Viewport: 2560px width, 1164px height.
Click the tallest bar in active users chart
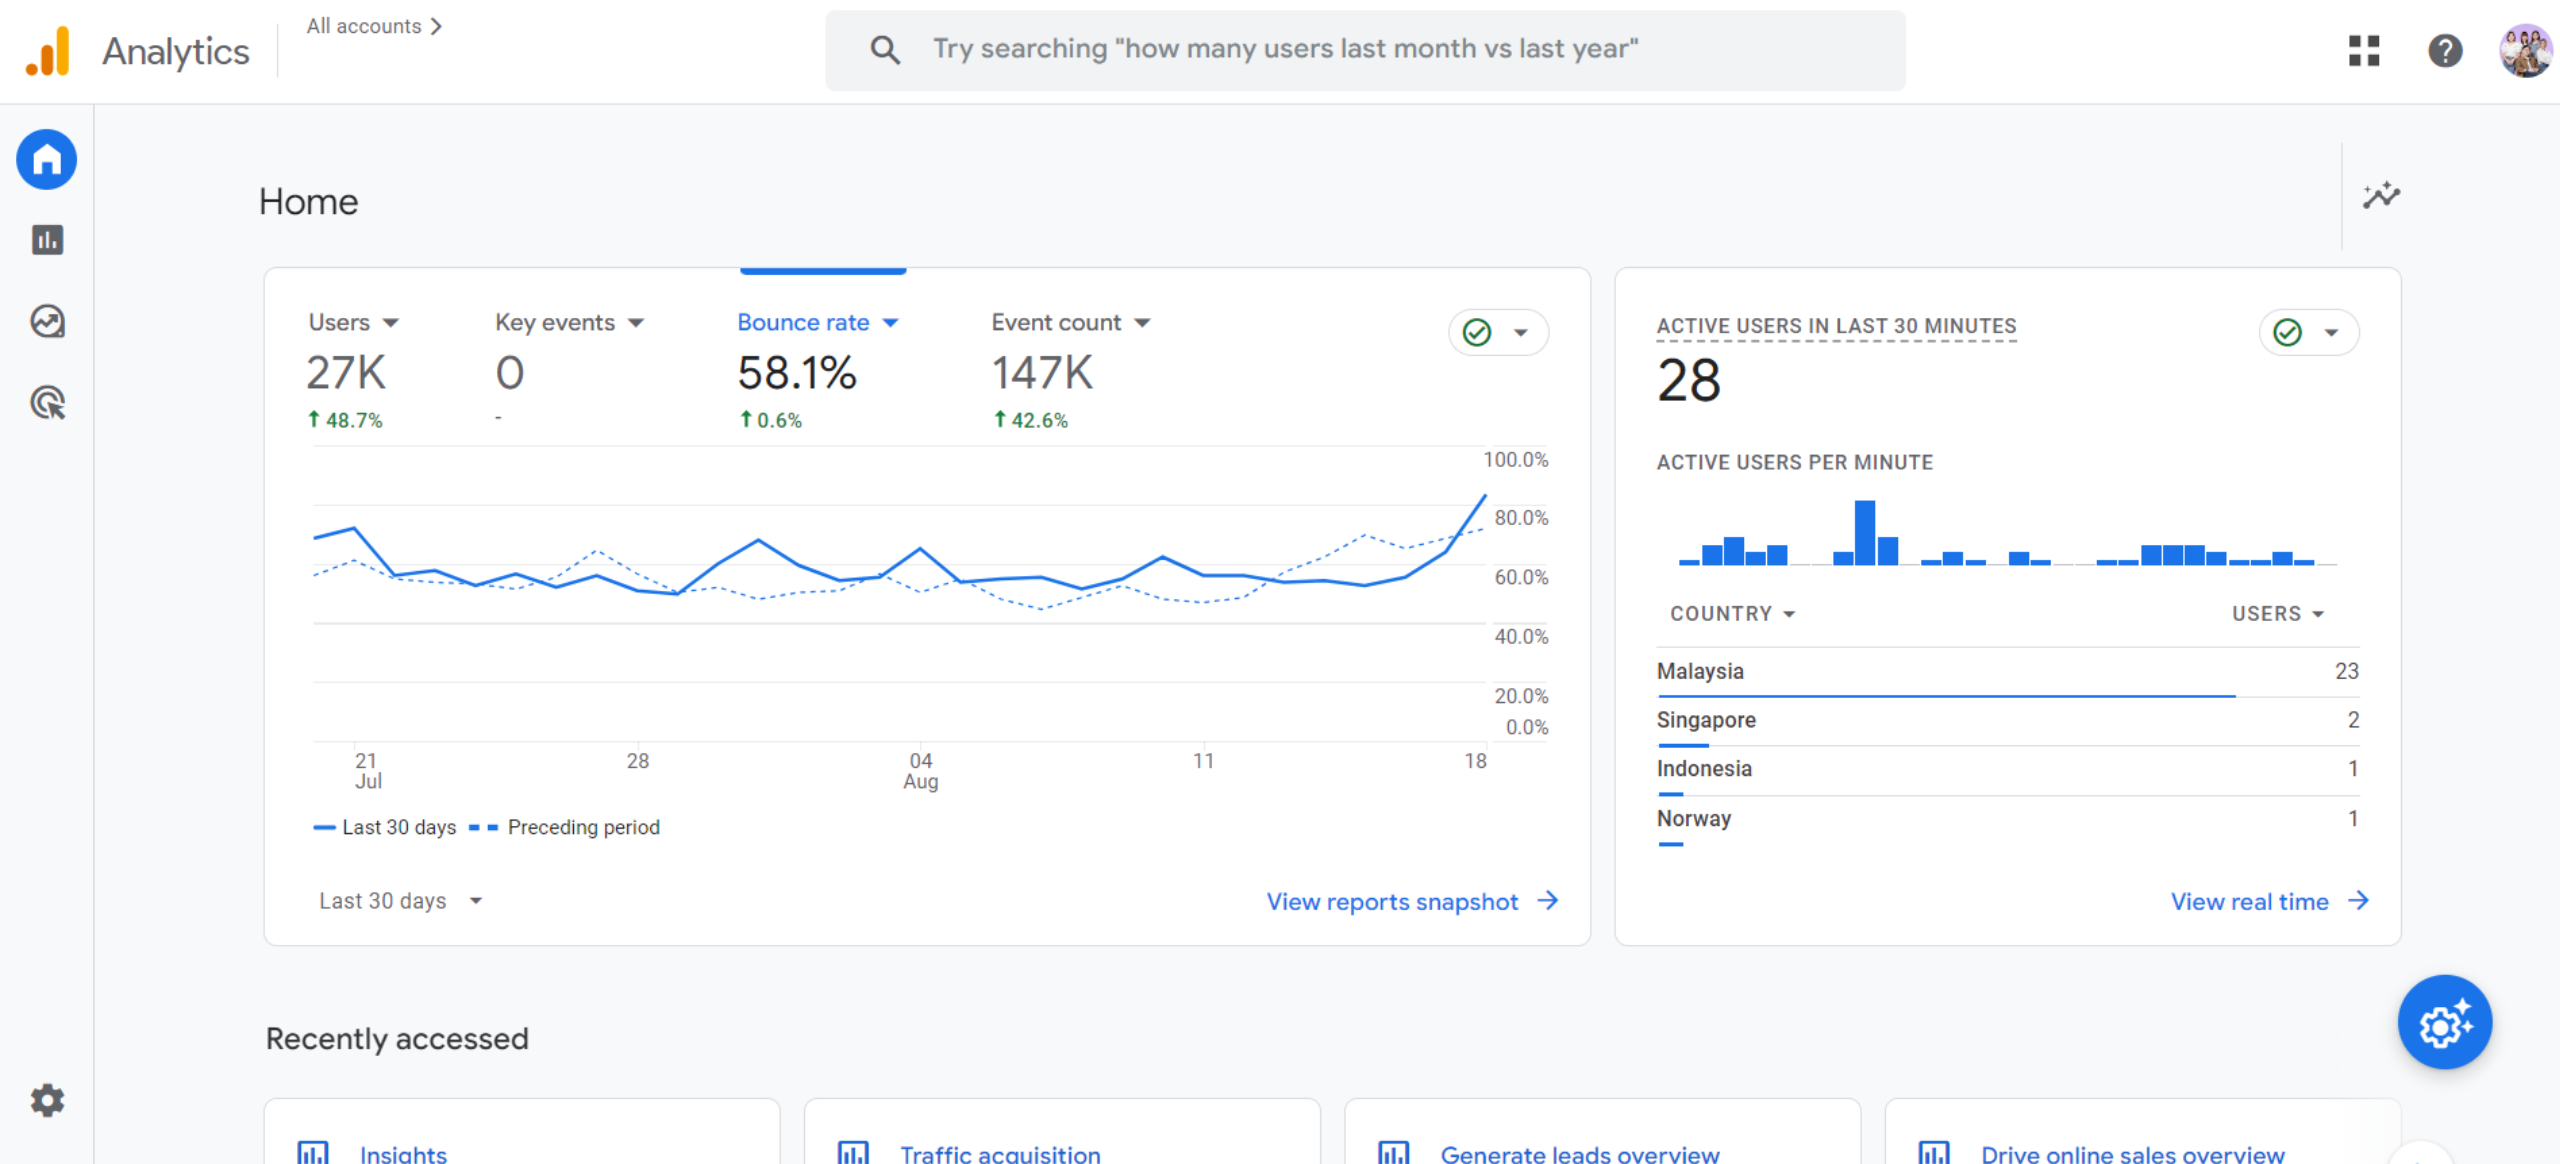1864,533
